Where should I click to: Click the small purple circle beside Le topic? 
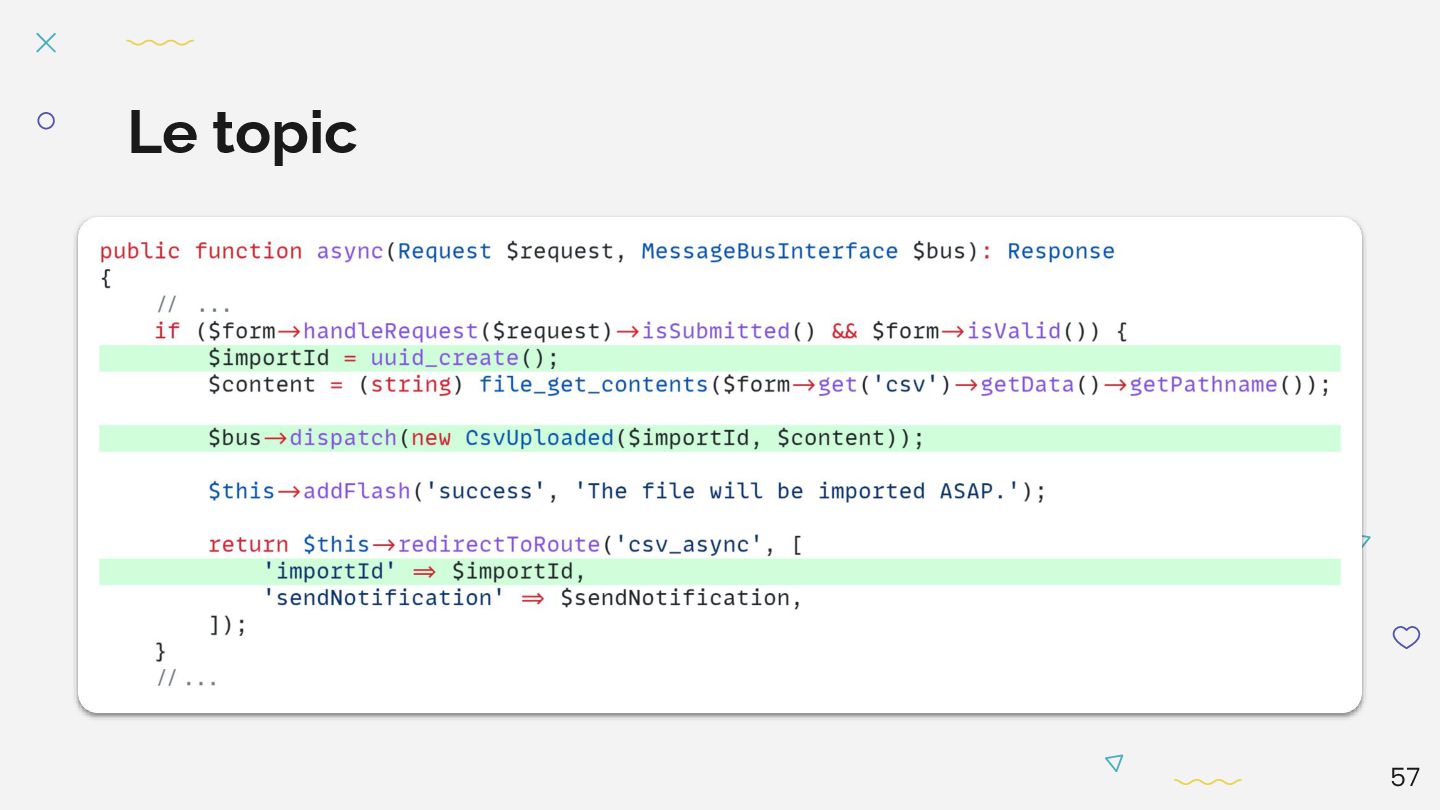[x=46, y=121]
